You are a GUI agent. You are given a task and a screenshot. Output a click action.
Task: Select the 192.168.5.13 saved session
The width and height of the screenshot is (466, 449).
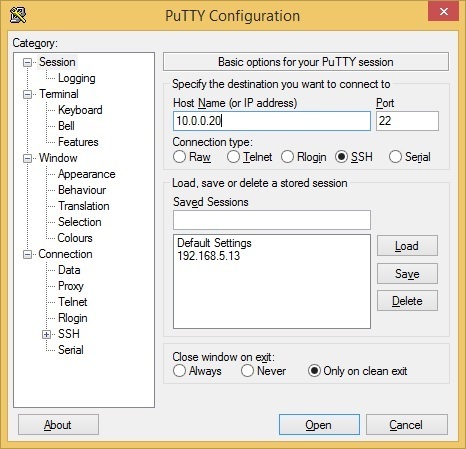click(209, 256)
